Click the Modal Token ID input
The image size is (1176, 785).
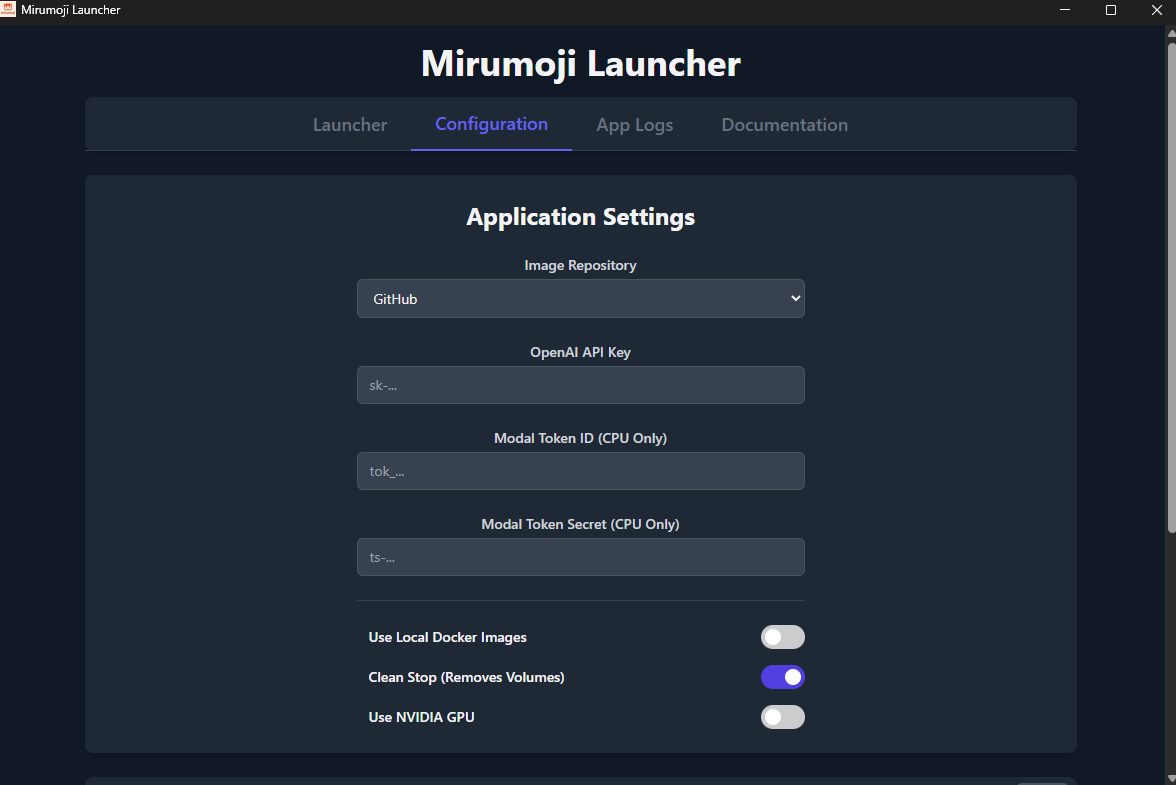pos(580,471)
